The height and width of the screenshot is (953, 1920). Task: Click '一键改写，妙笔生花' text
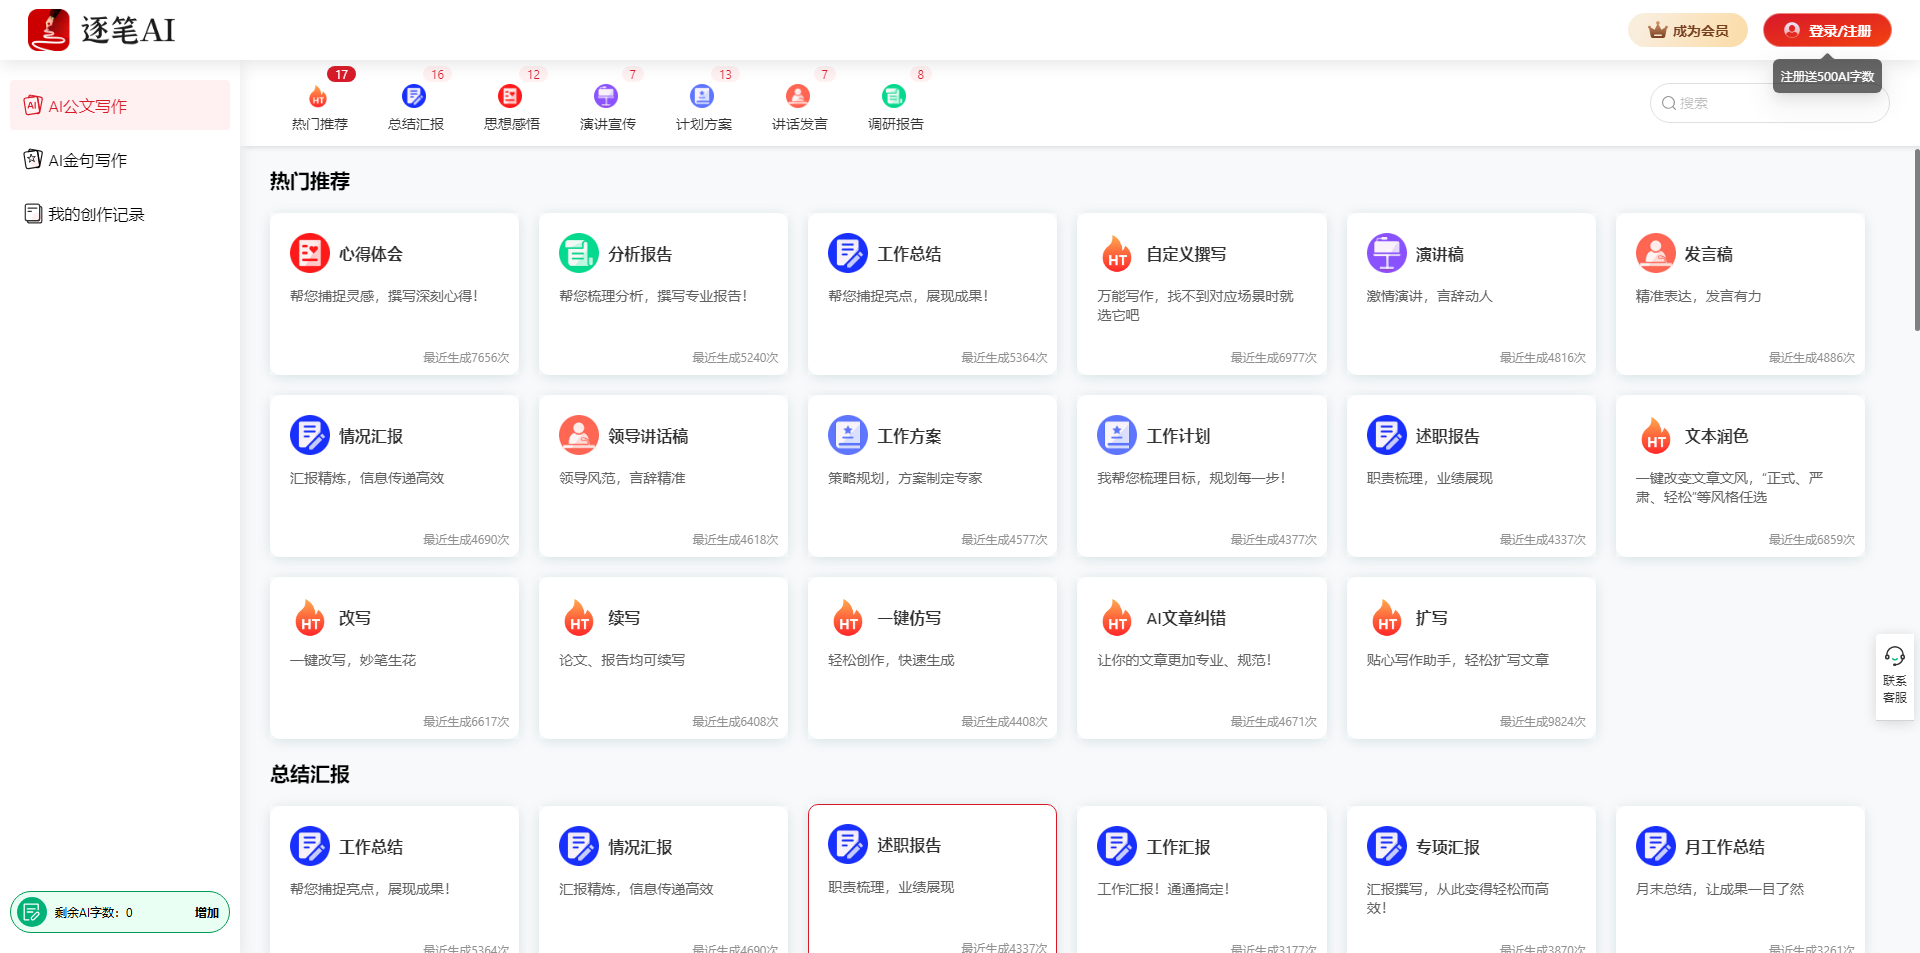[x=353, y=660]
